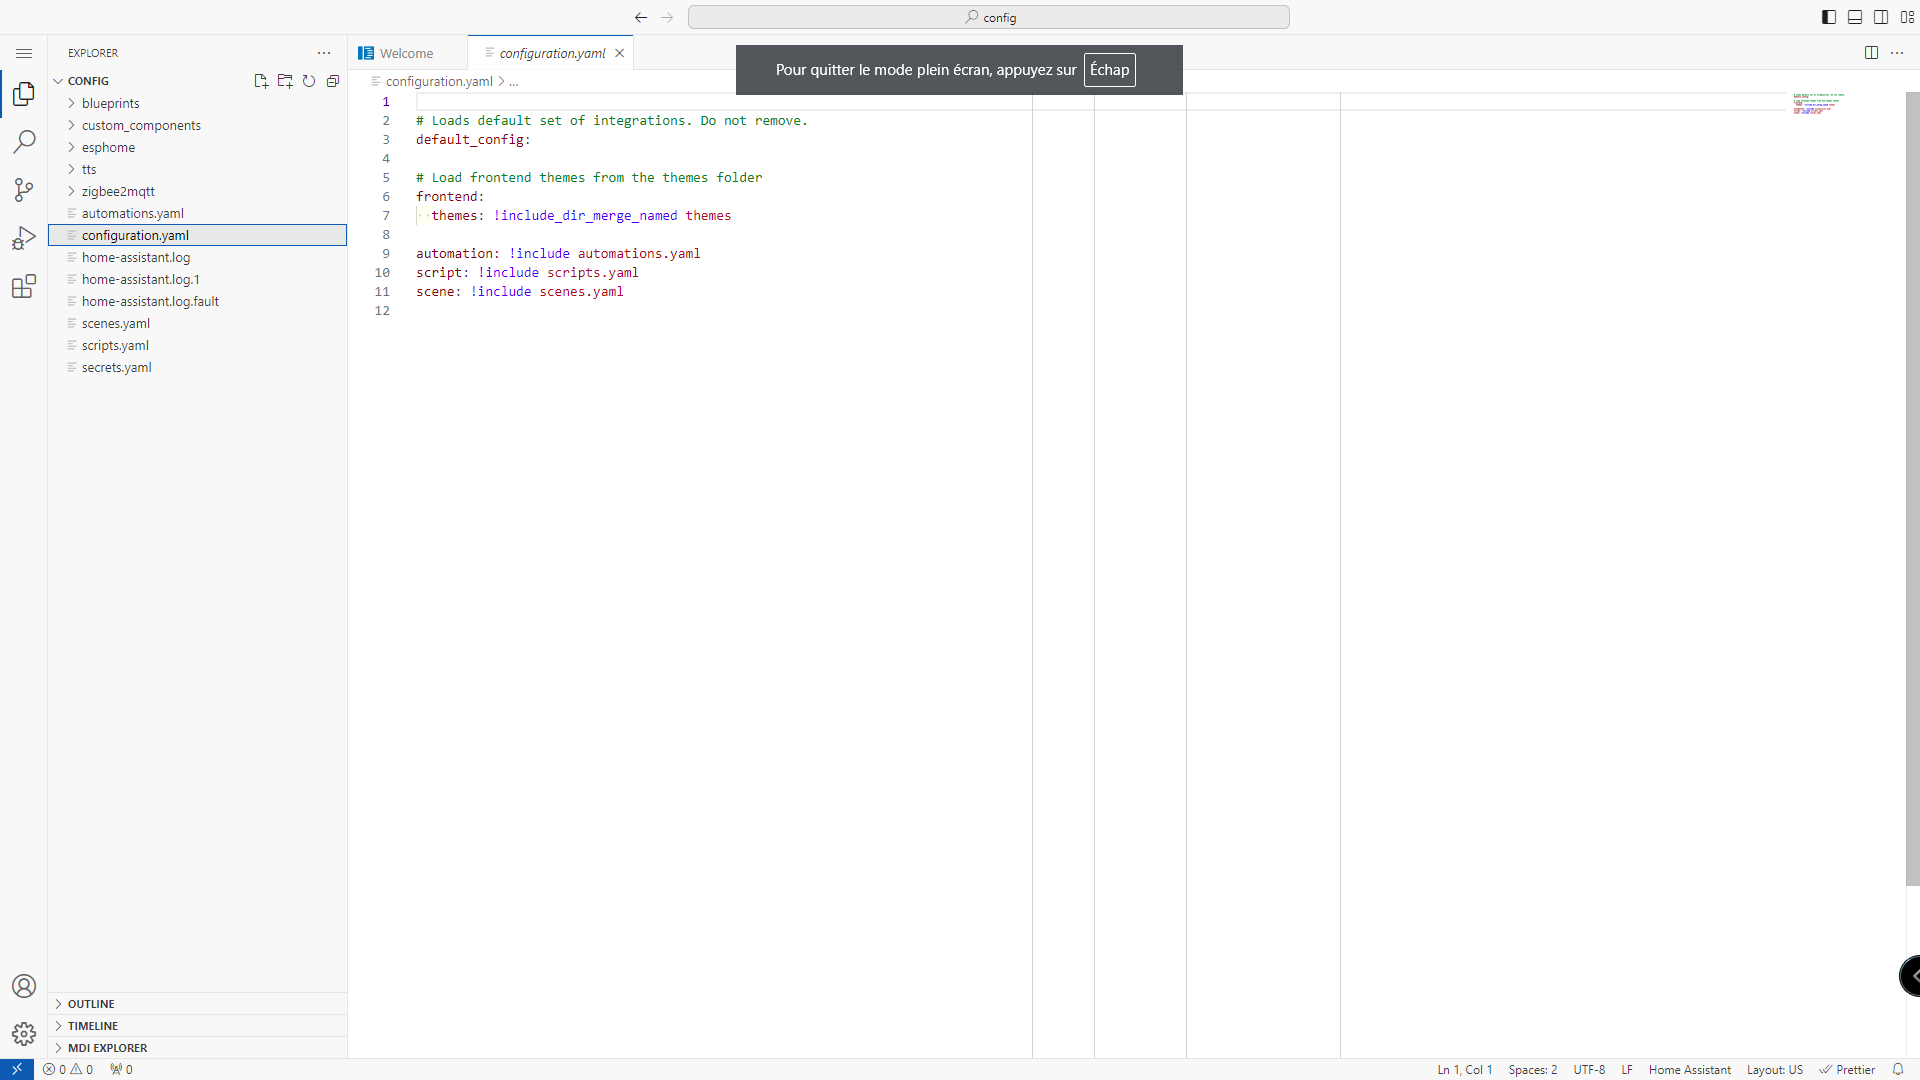Click the Refresh Explorer icon
The image size is (1920, 1080).
(309, 81)
